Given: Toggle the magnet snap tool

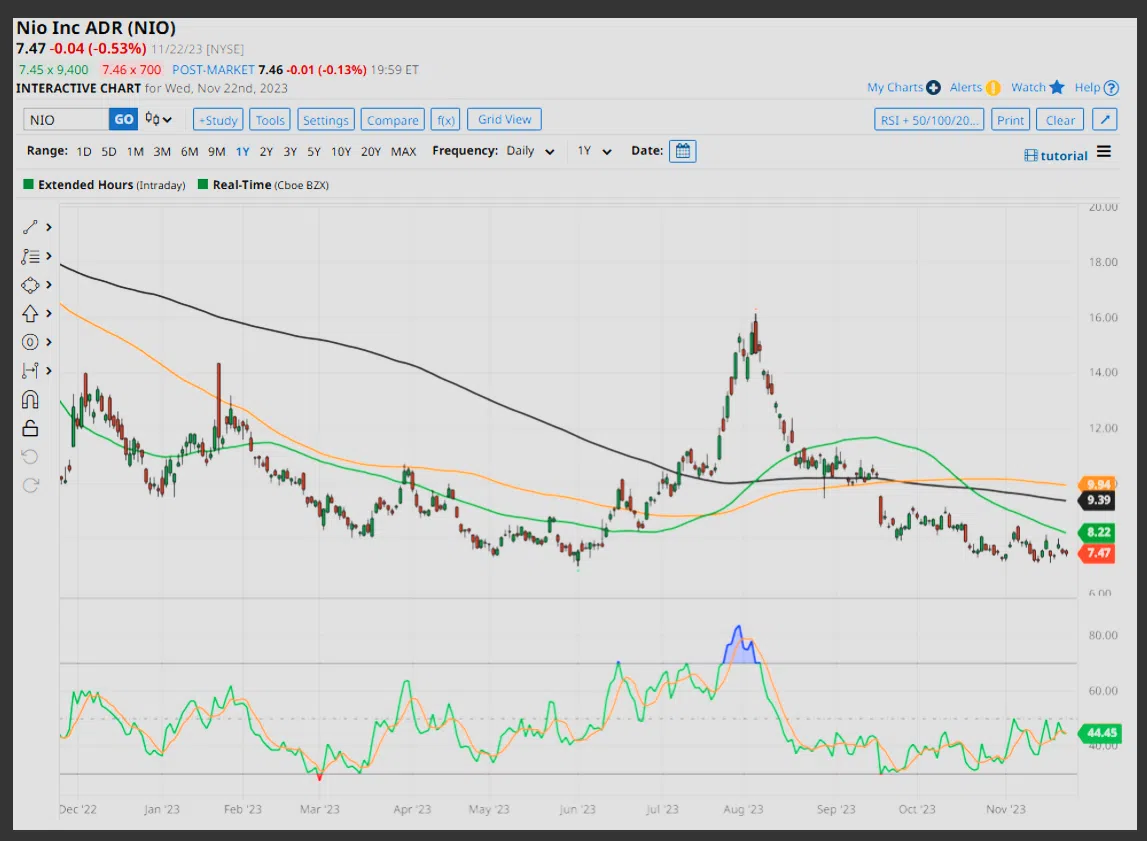Looking at the screenshot, I should 30,399.
